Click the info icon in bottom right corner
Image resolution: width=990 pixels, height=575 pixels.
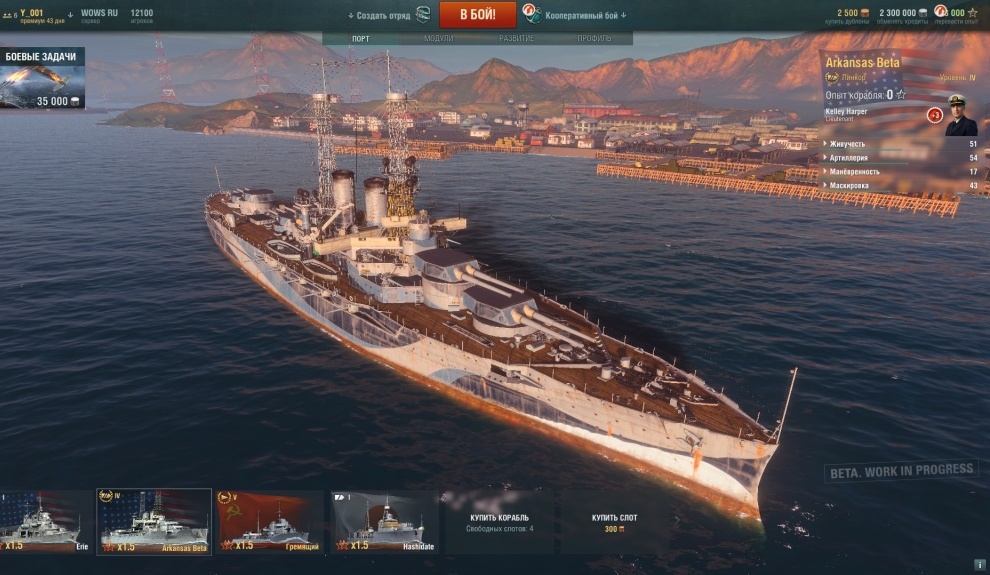[979, 565]
